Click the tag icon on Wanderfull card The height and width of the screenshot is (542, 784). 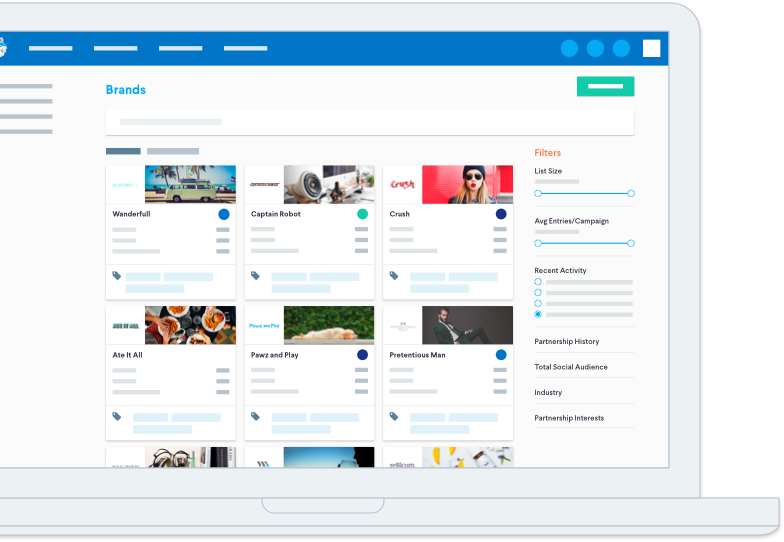coord(116,276)
